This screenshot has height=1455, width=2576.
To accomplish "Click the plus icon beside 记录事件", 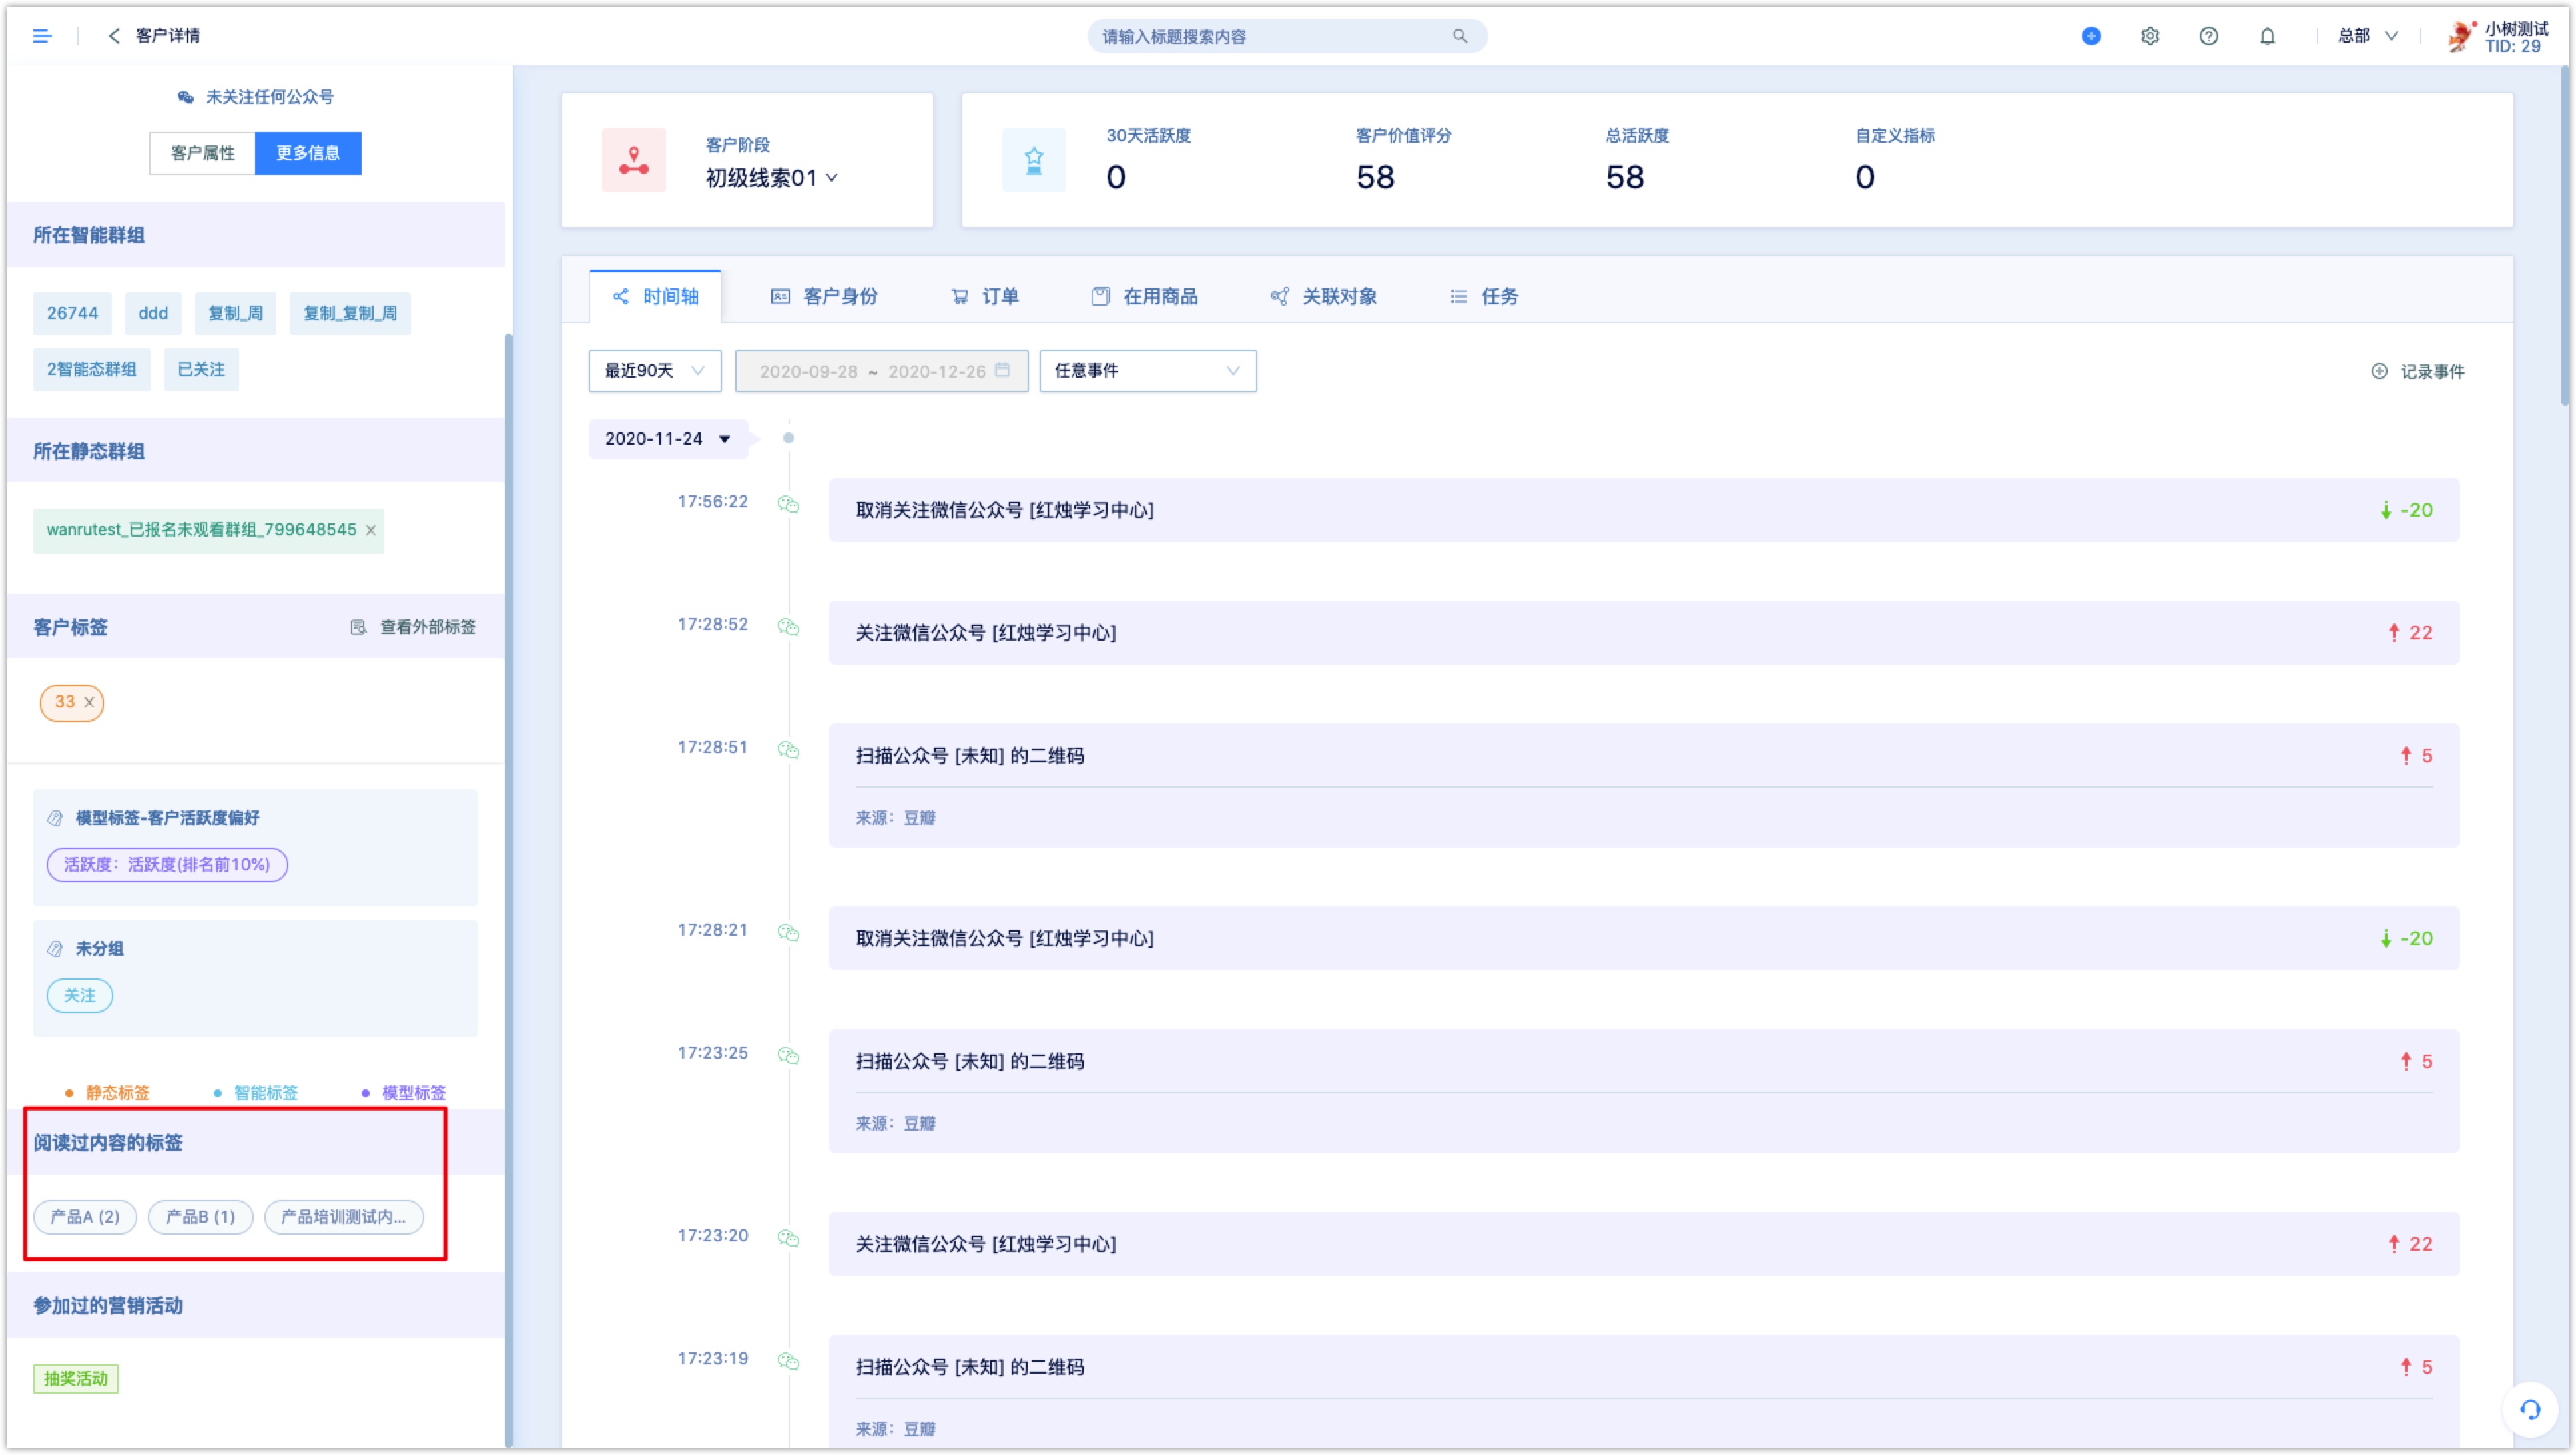I will (2380, 371).
